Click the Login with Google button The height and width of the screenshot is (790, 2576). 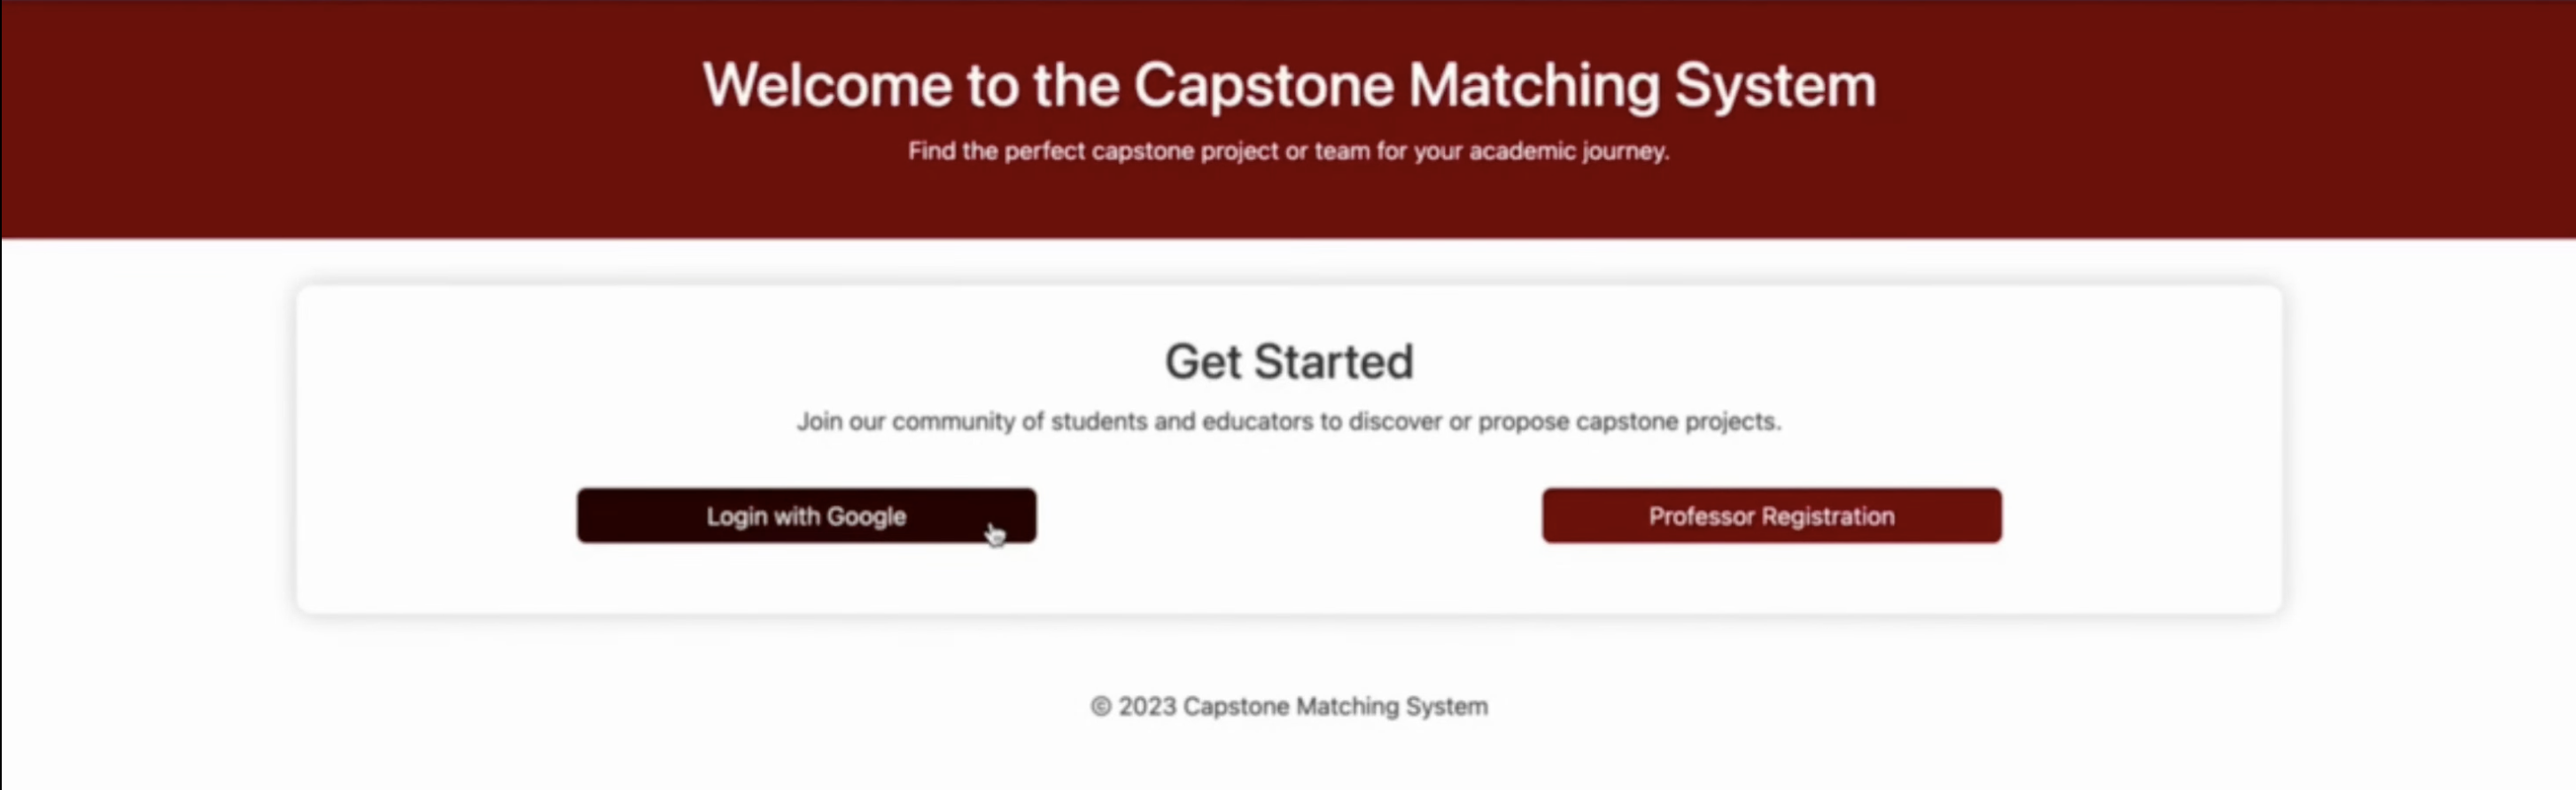[806, 516]
